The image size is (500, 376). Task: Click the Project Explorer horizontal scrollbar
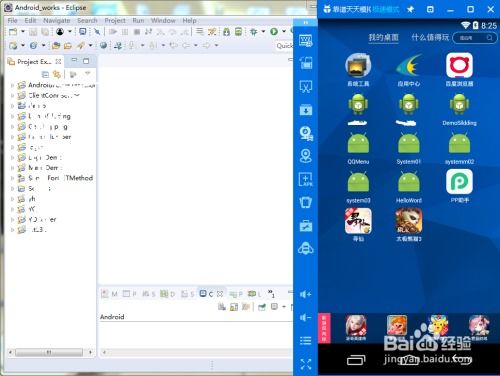pos(50,352)
